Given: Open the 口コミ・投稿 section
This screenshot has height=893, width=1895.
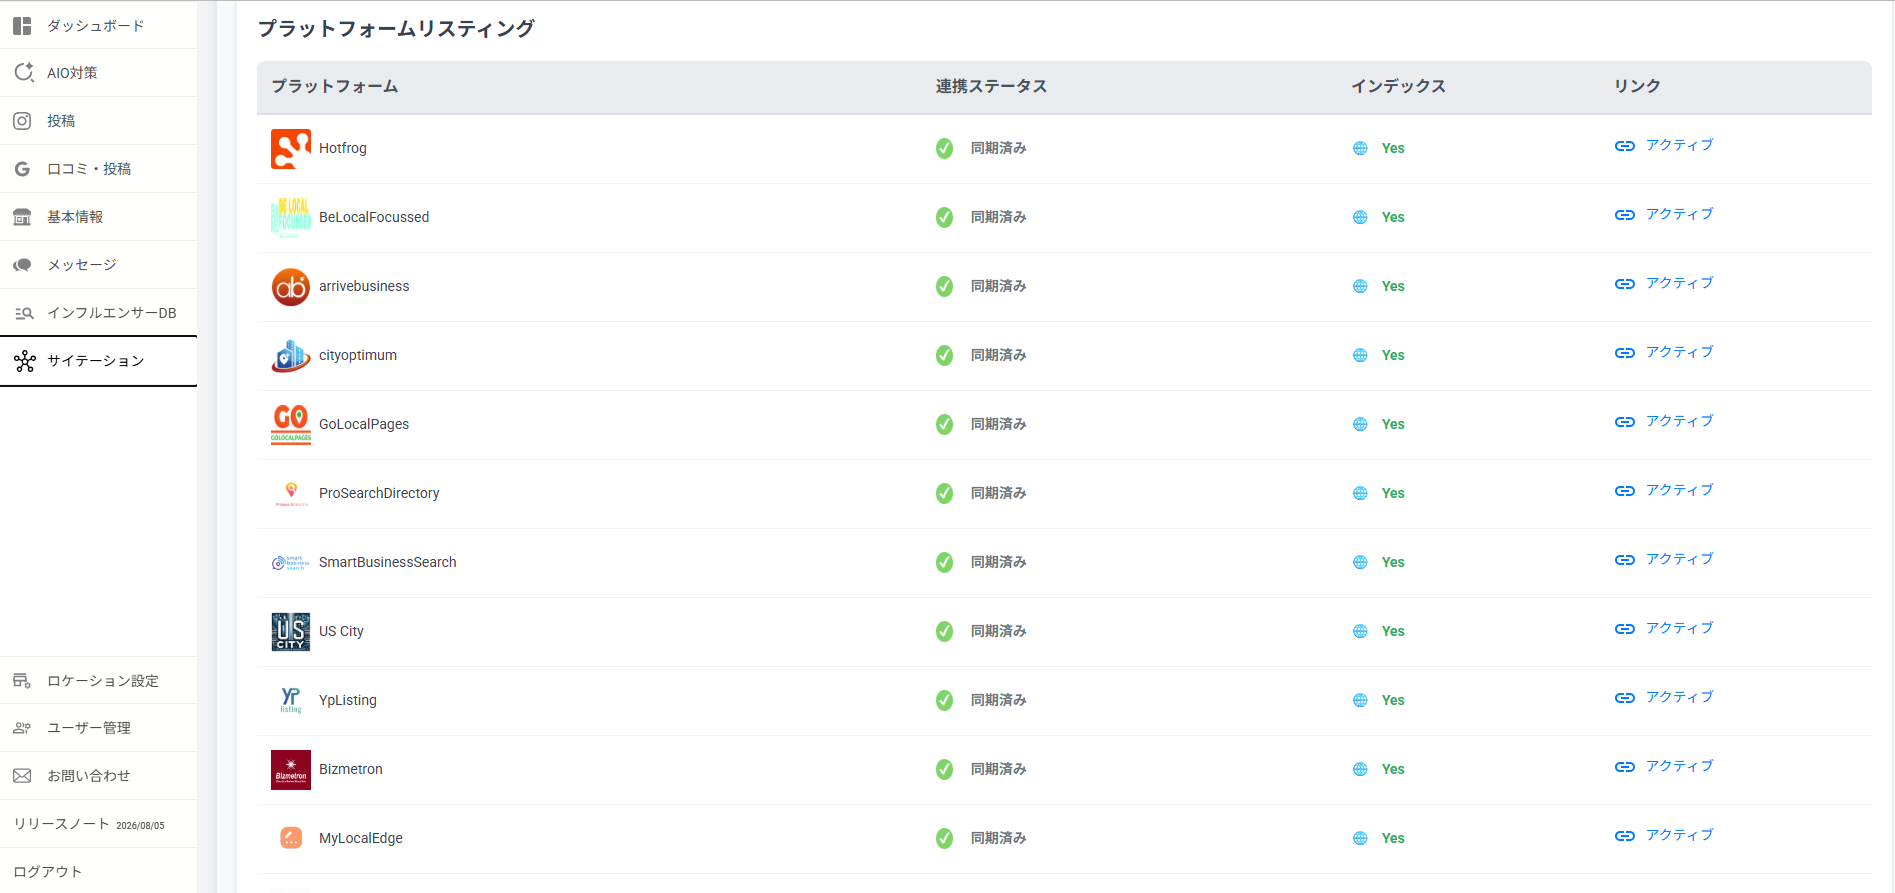Looking at the screenshot, I should (98, 169).
